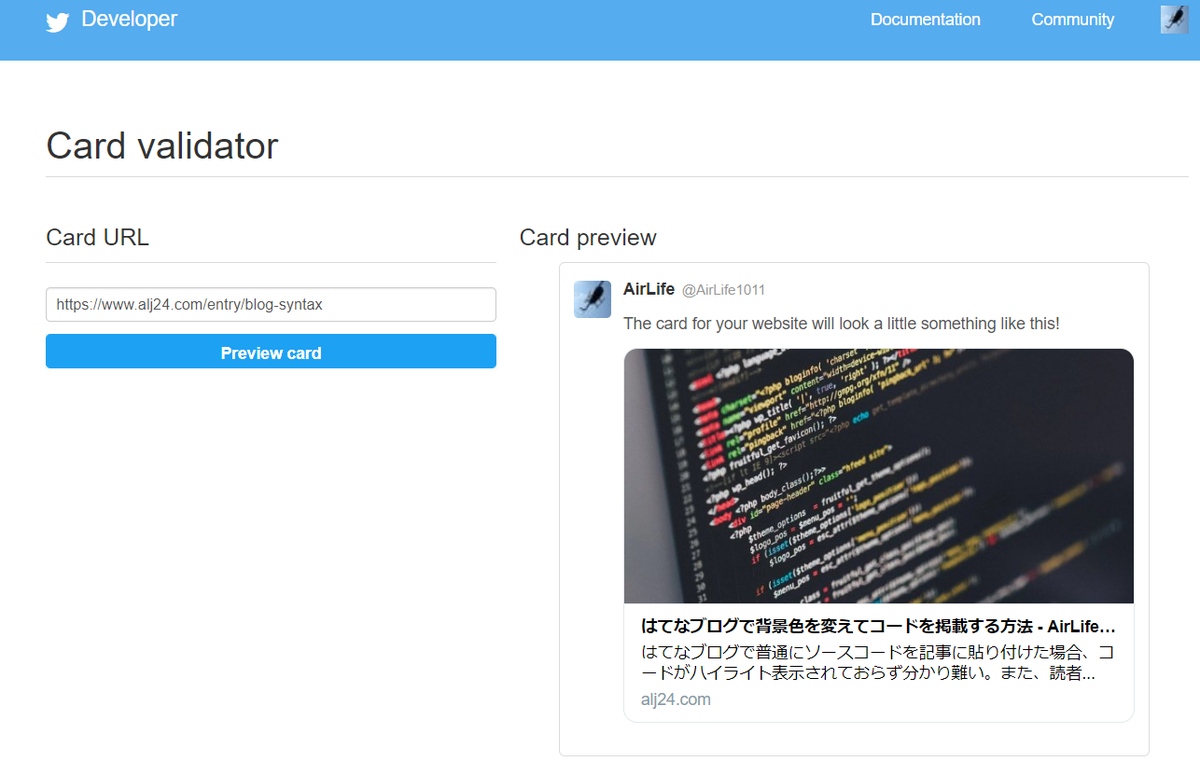Image resolution: width=1200 pixels, height=775 pixels.
Task: Click the card title はてなブログで背景色を変えて
Action: (x=878, y=627)
